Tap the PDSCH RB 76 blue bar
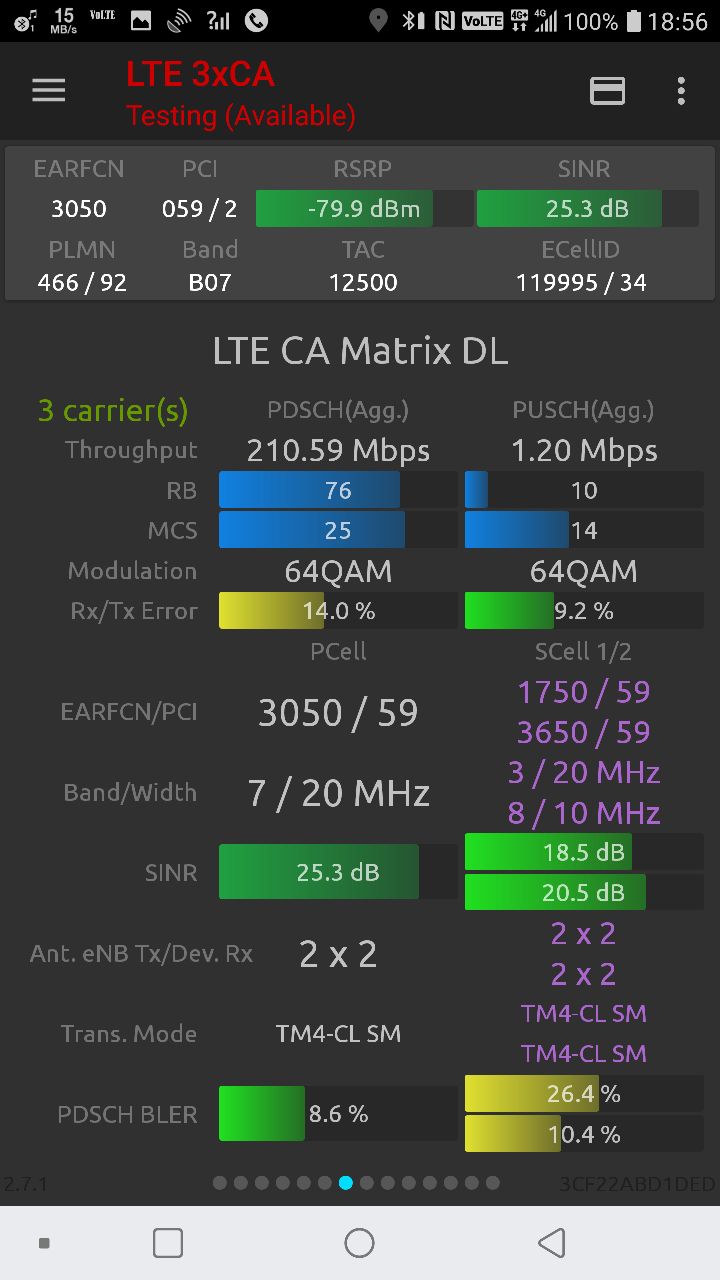The width and height of the screenshot is (720, 1280). coord(338,490)
